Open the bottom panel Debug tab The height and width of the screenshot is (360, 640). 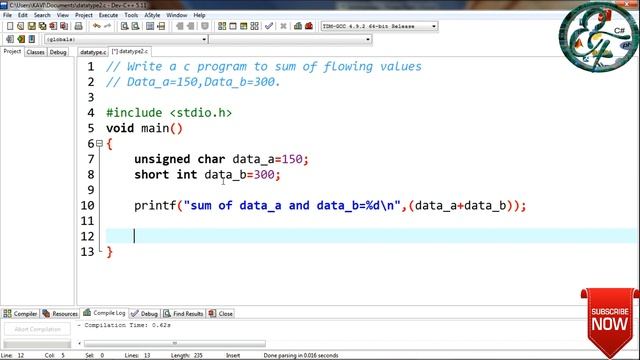coord(144,313)
